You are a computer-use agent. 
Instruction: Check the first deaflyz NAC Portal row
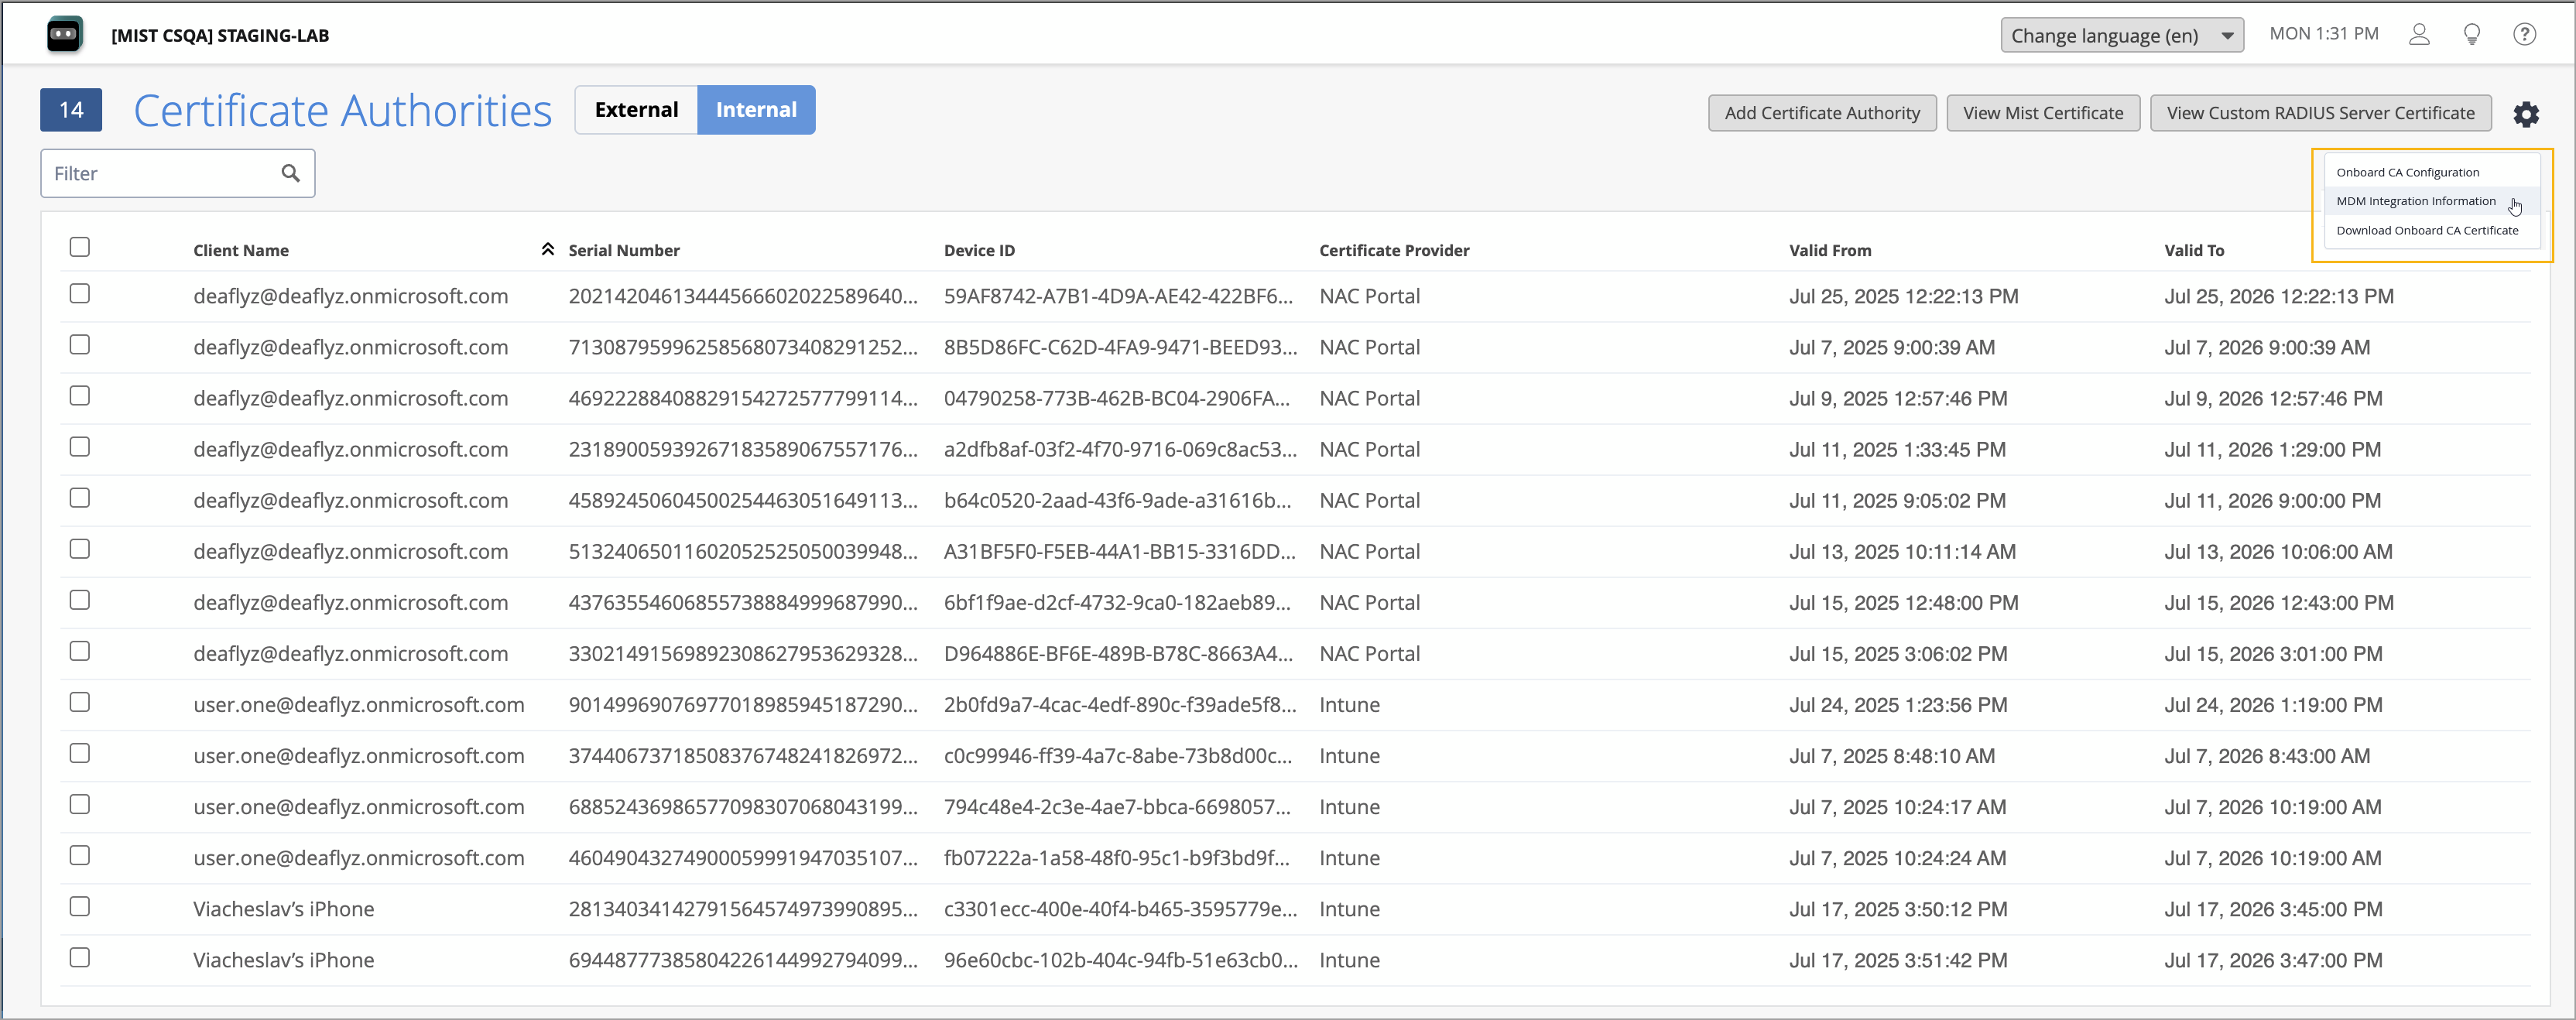coord(80,294)
